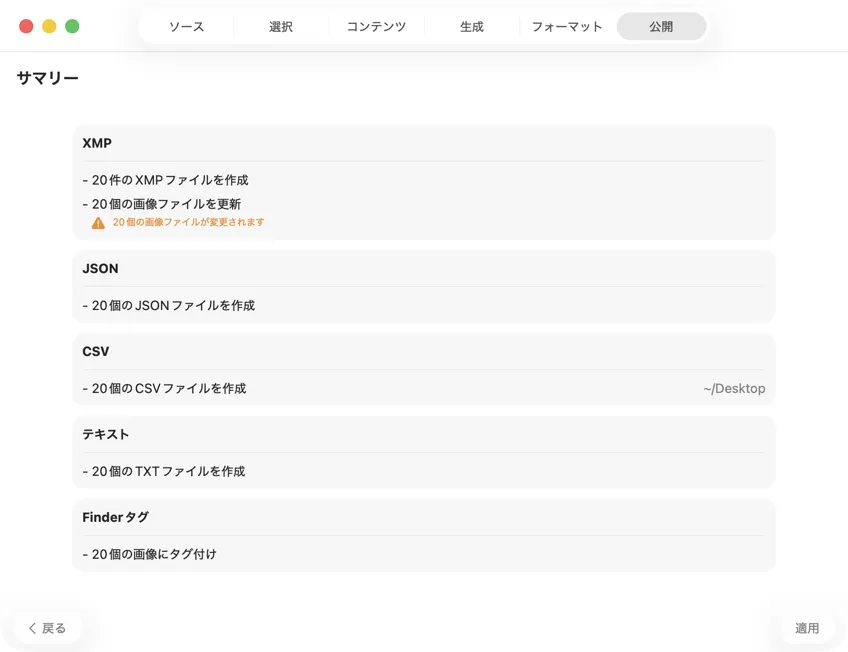
Task: Click the active 公開 tab
Action: click(x=661, y=27)
